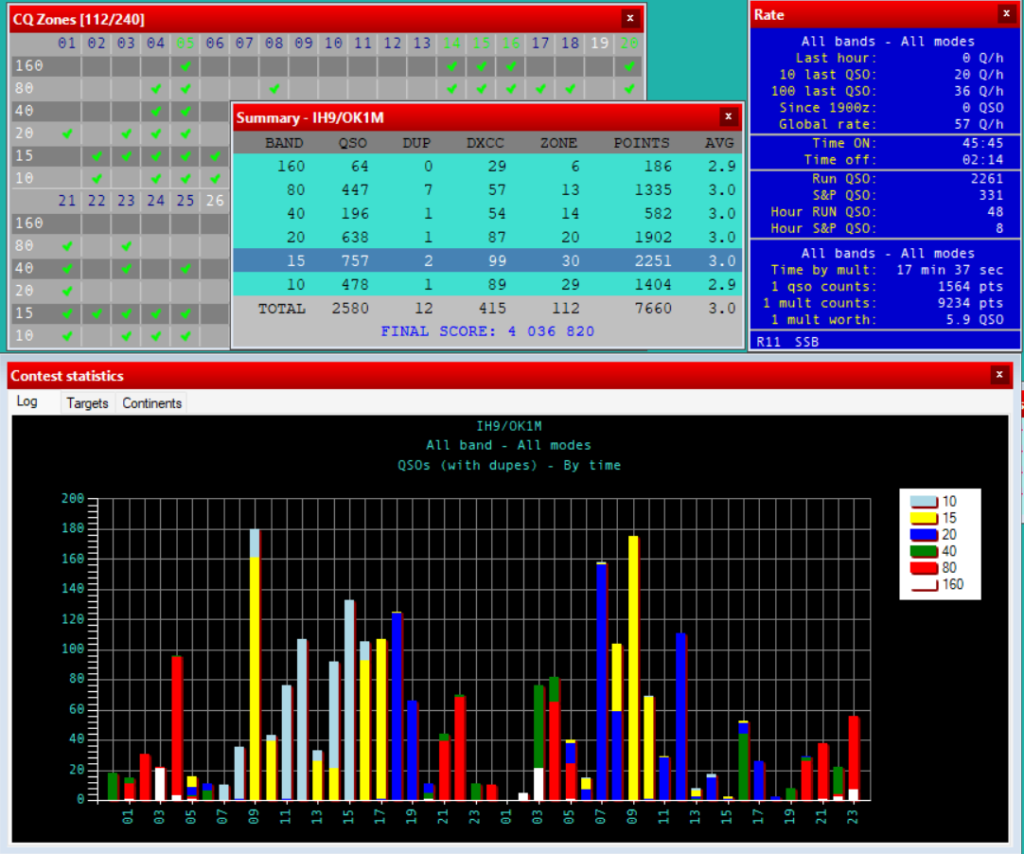Click the TOTAL row in Summary
This screenshot has width=1024, height=854.
click(488, 308)
